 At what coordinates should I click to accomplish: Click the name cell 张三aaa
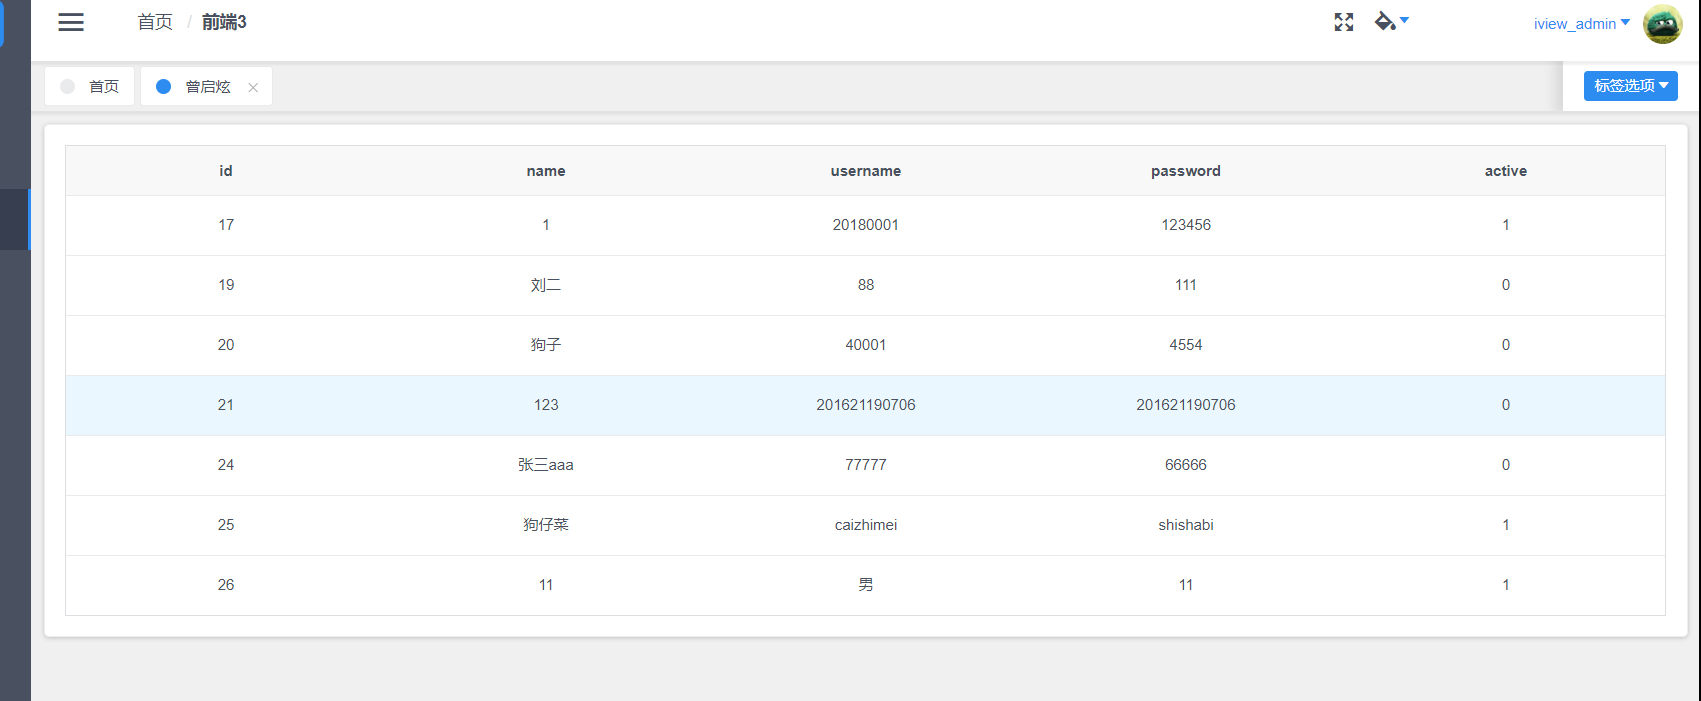coord(546,465)
